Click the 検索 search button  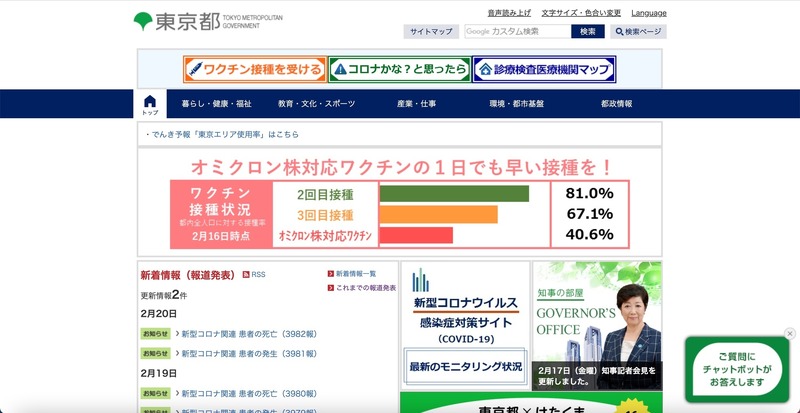[587, 32]
